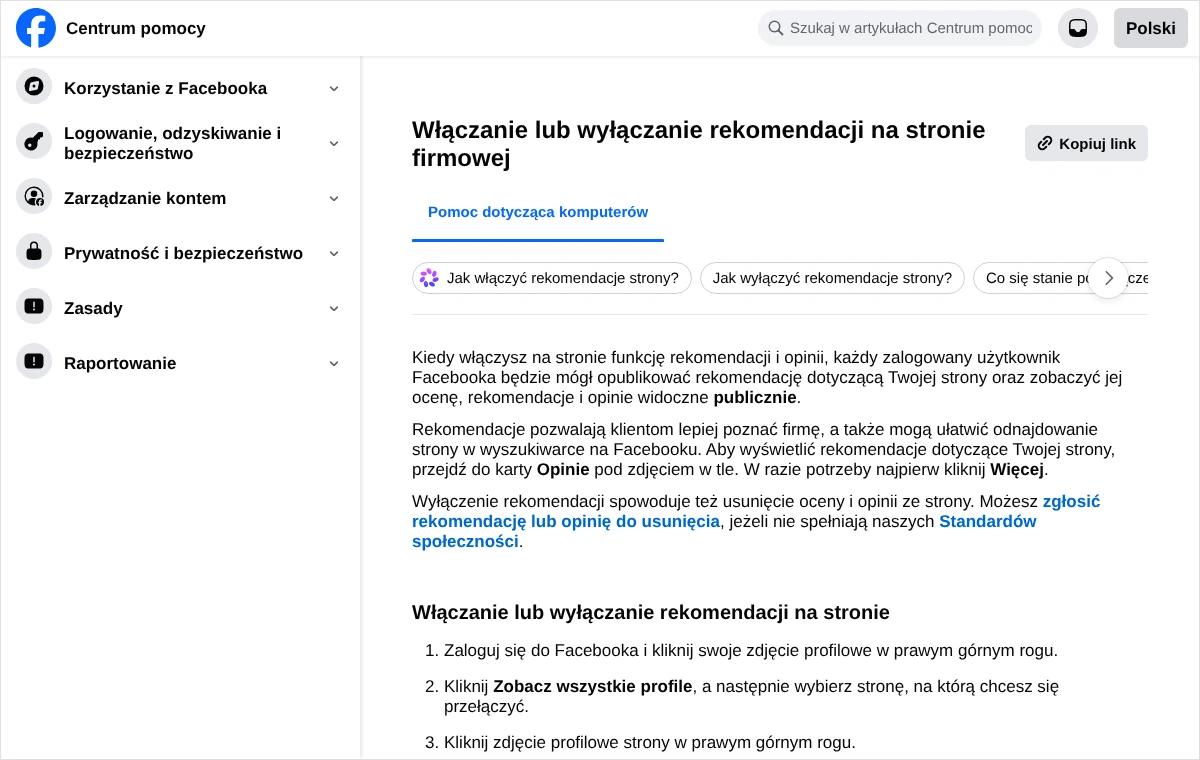Image resolution: width=1200 pixels, height=760 pixels.
Task: Click the Kopiuj link button
Action: point(1086,143)
